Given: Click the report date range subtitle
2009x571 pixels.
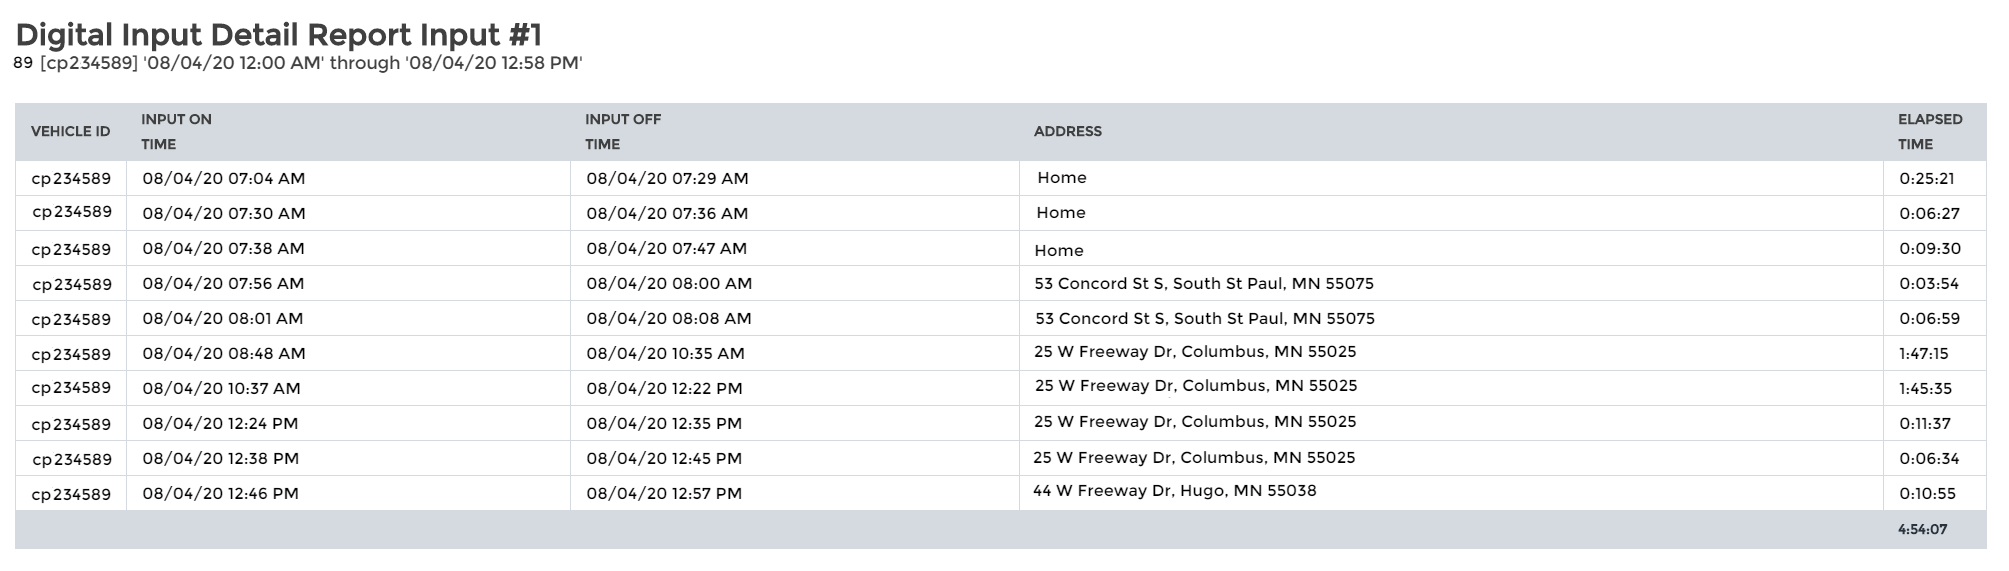Looking at the screenshot, I should [298, 64].
